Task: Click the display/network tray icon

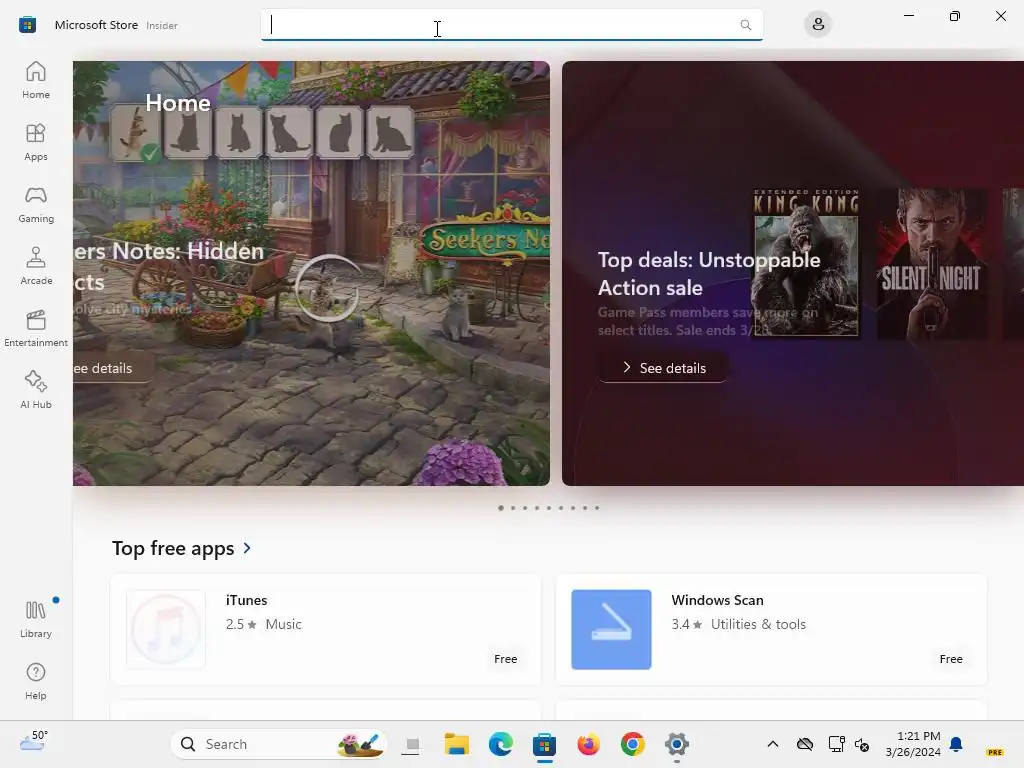Action: [837, 744]
